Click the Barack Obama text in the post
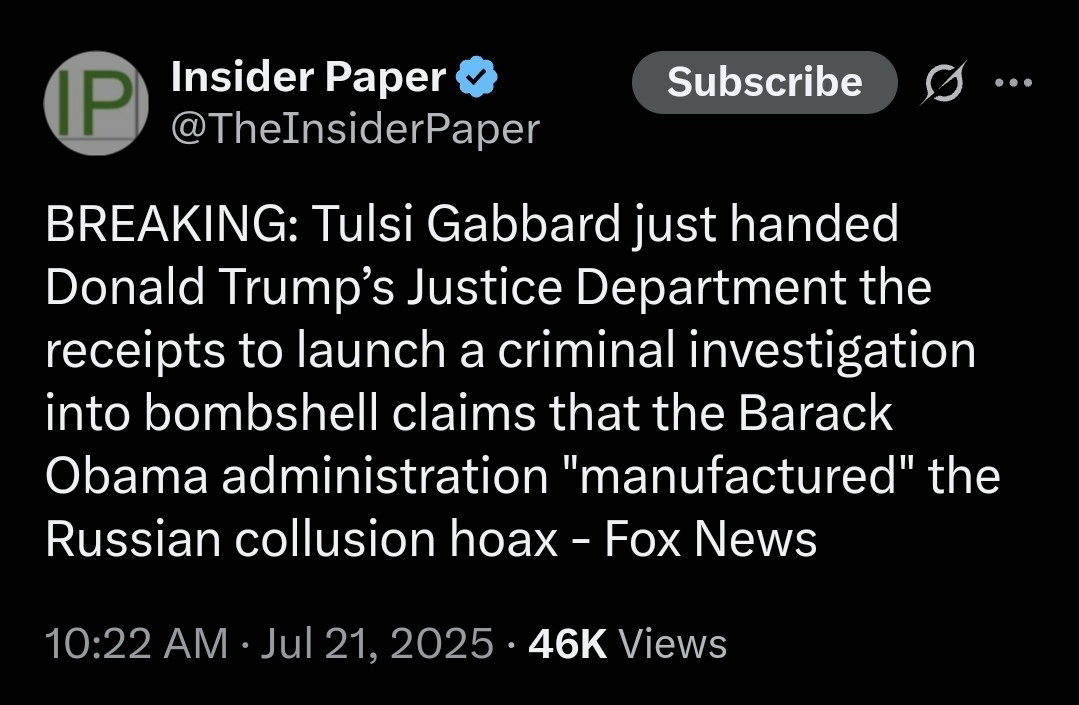The height and width of the screenshot is (705, 1079). (813, 415)
